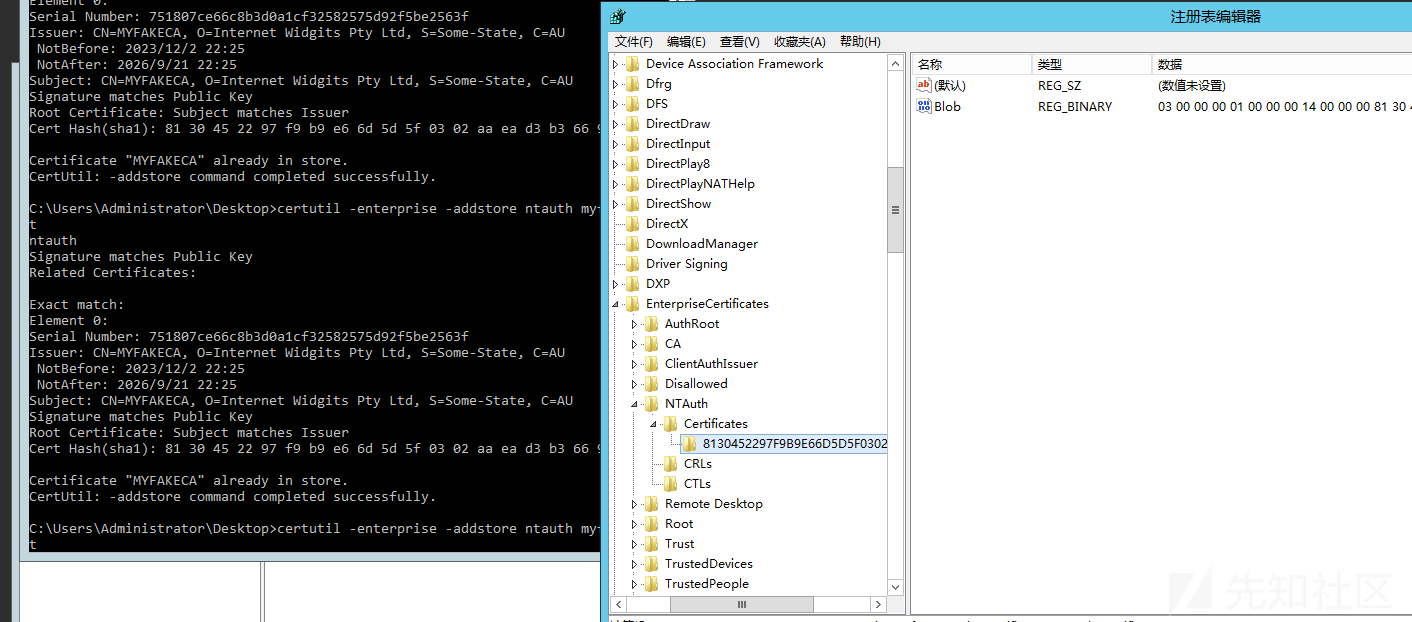Select the Device Association Framework folder icon

point(632,64)
